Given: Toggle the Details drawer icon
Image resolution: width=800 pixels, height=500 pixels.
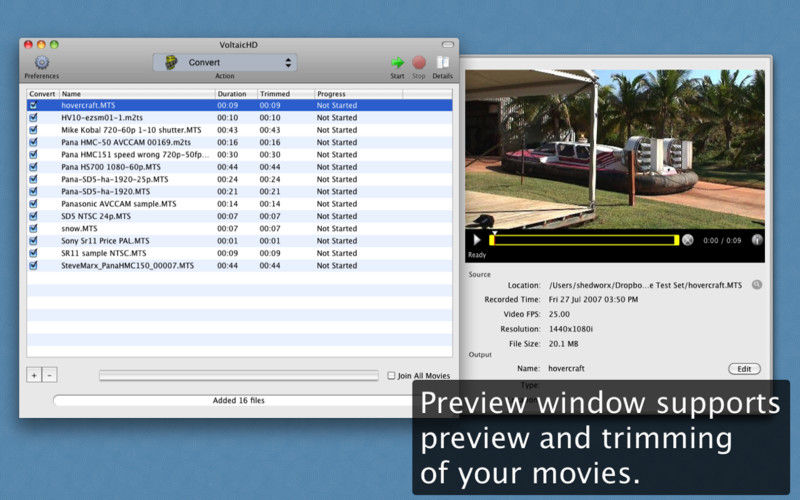Looking at the screenshot, I should [x=442, y=63].
